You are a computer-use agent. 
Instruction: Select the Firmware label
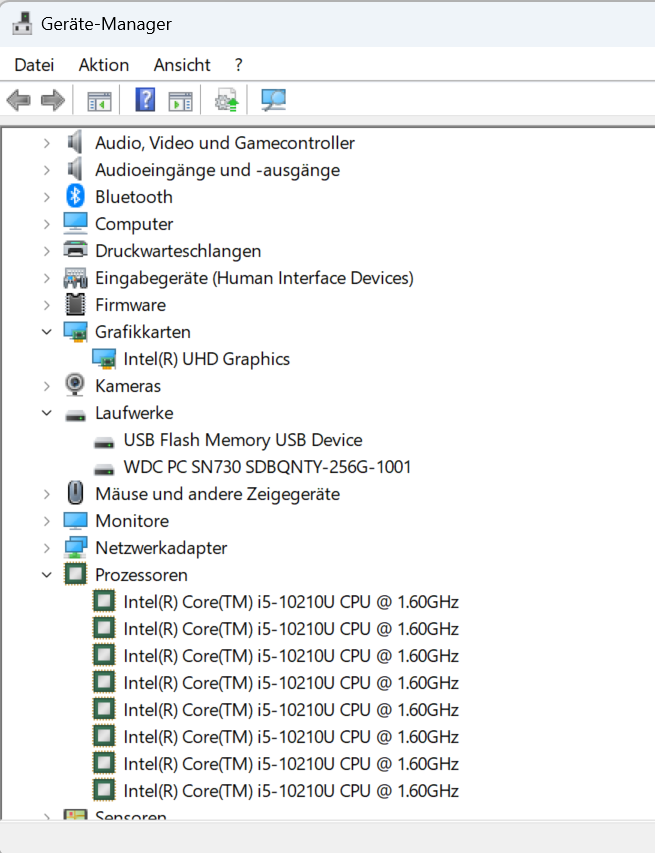click(x=131, y=305)
